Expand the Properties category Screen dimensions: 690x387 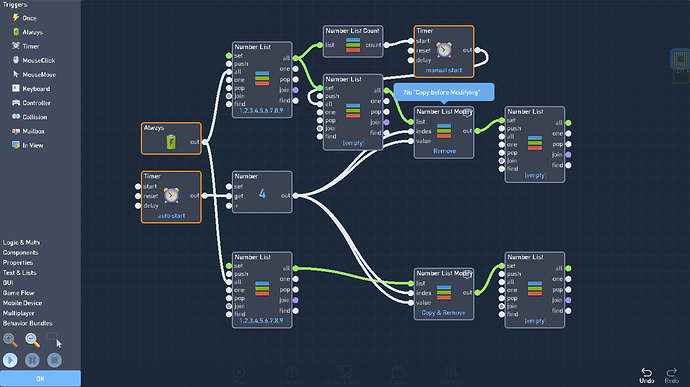coord(18,262)
